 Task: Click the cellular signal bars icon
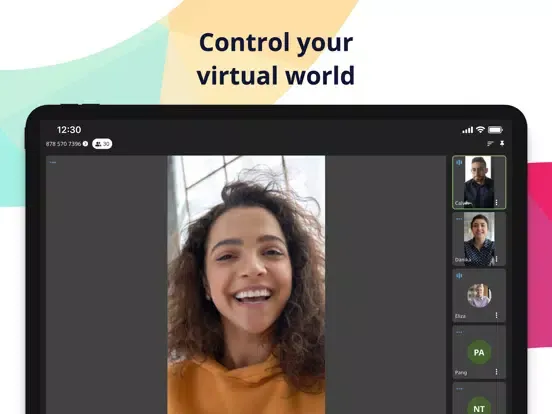(x=468, y=130)
